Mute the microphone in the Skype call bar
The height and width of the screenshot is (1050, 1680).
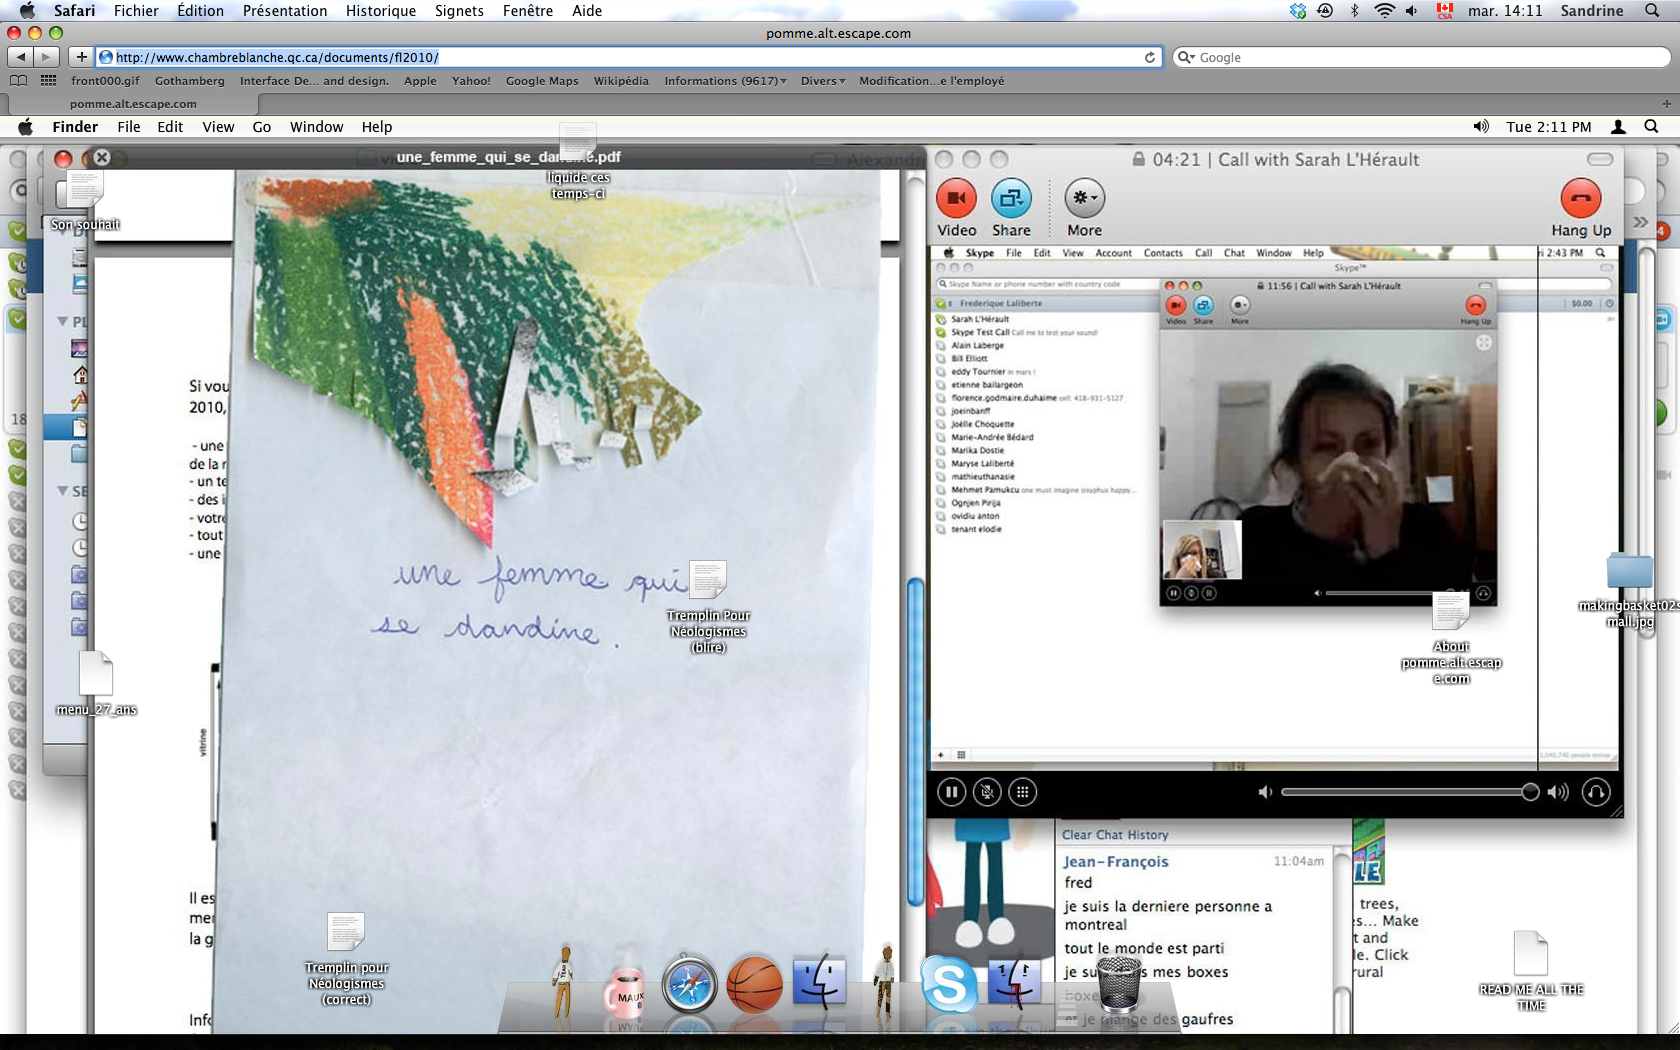[x=987, y=792]
